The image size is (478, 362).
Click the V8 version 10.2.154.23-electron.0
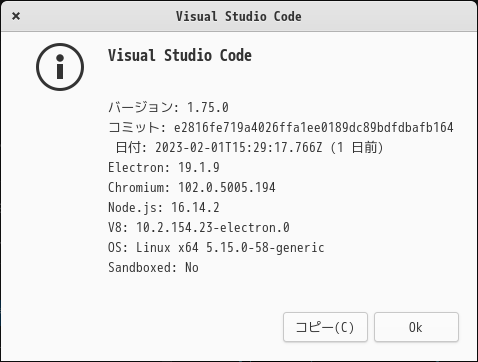point(213,227)
